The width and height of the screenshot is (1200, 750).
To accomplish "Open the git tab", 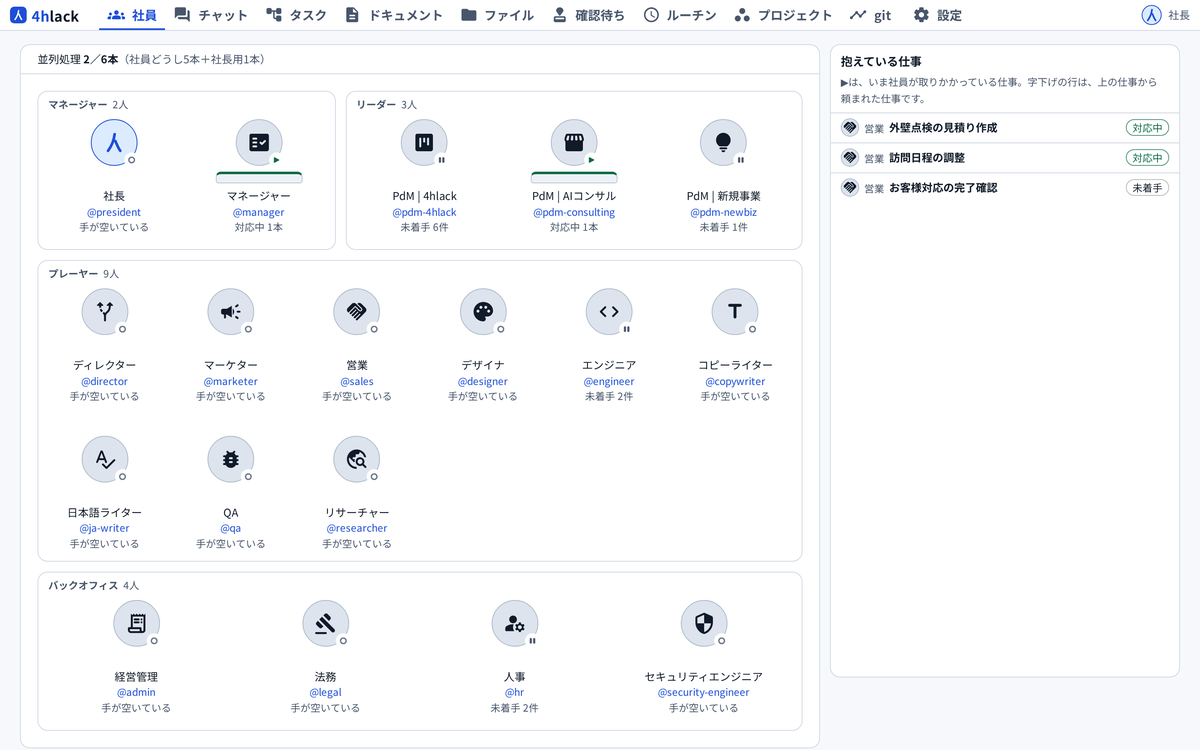I will coord(870,15).
